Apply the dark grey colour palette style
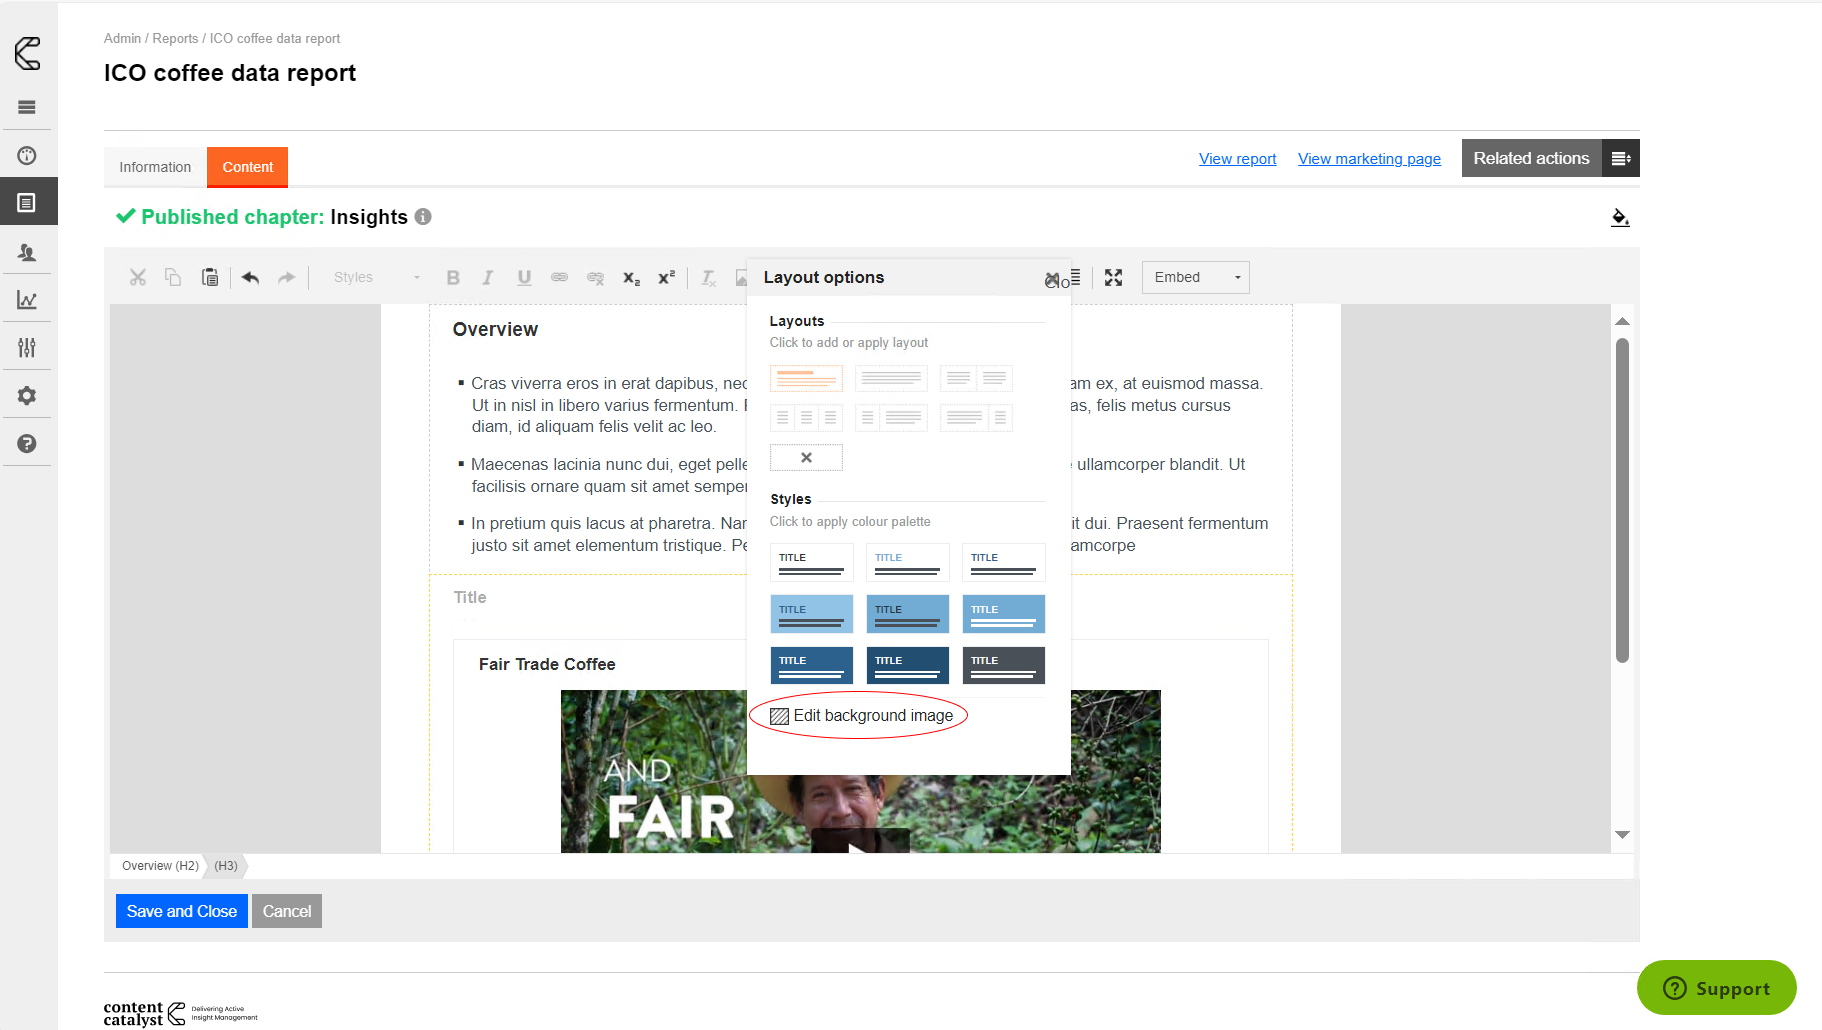Screen dimensions: 1822x1030 [1003, 665]
